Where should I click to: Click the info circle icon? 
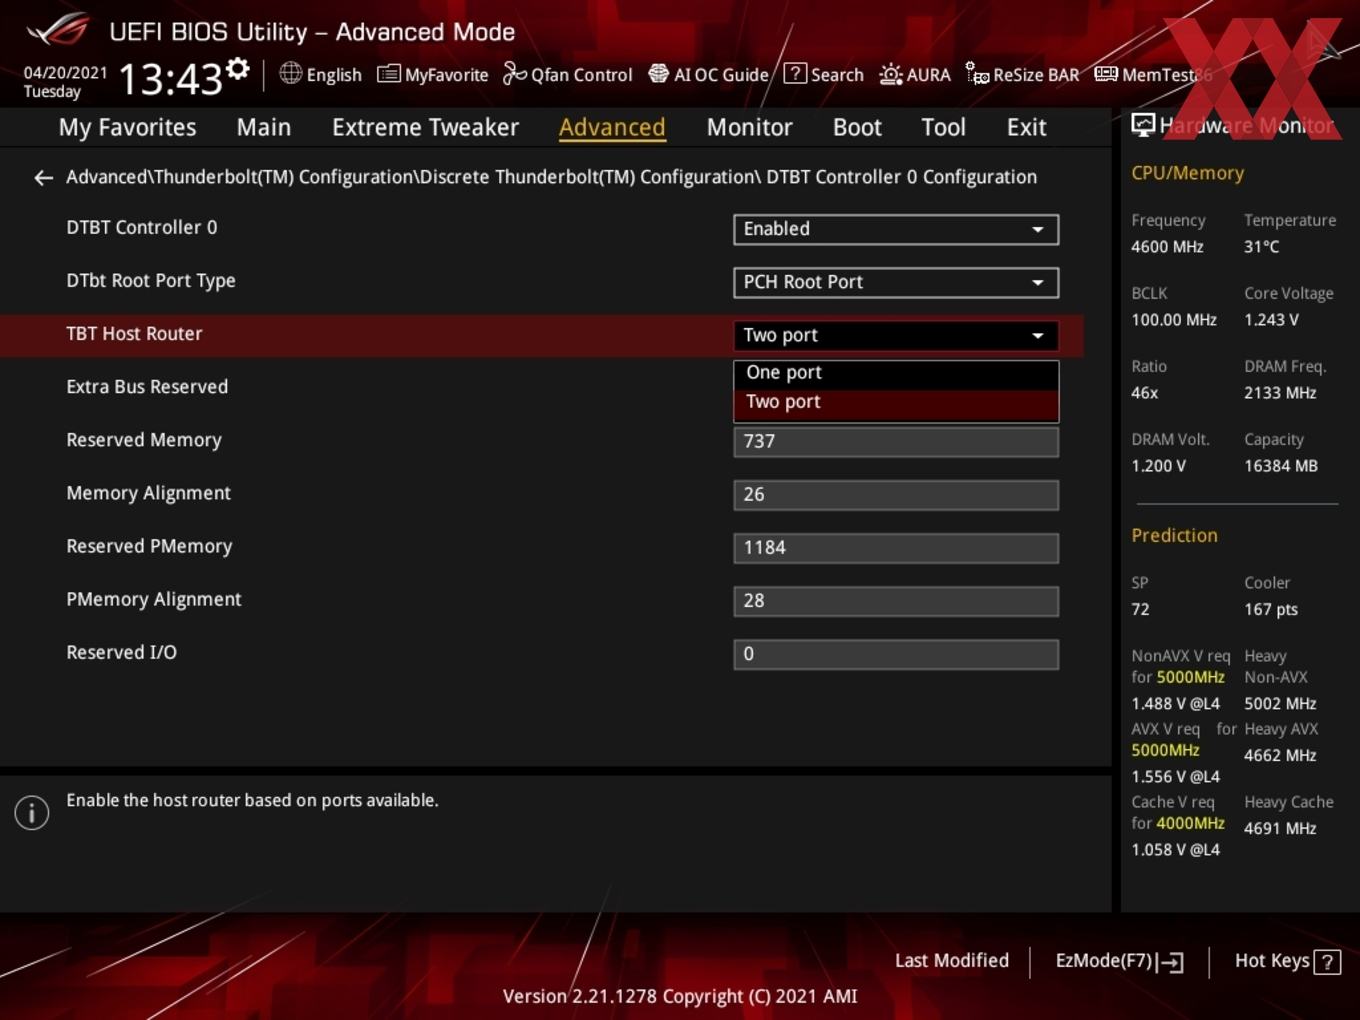point(32,813)
